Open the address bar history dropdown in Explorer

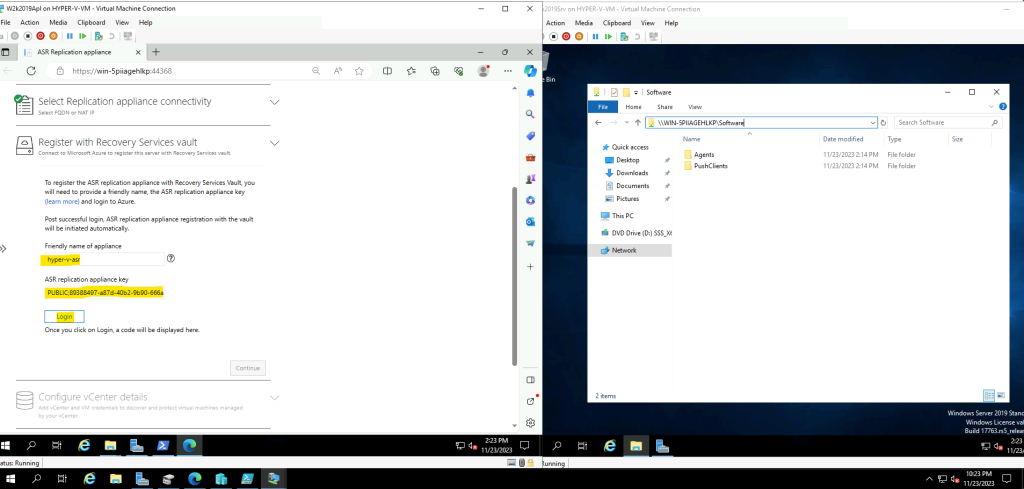(873, 123)
